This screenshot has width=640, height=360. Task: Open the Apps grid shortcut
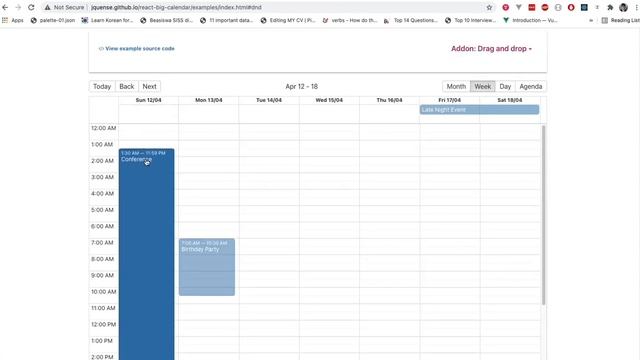click(x=13, y=20)
